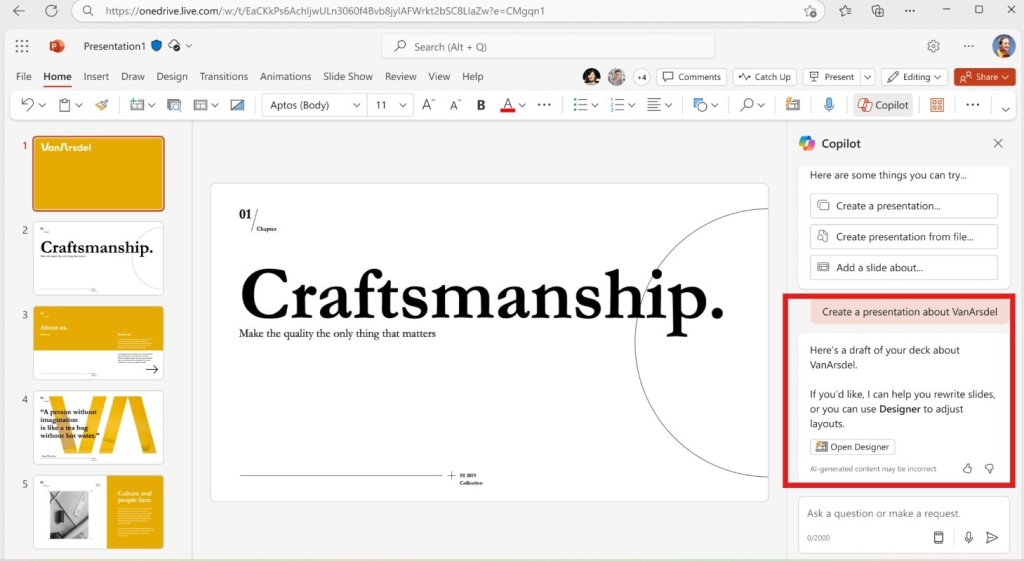Screen dimensions: 1024x561
Task: Switch to the Transitions tab
Action: [x=223, y=76]
